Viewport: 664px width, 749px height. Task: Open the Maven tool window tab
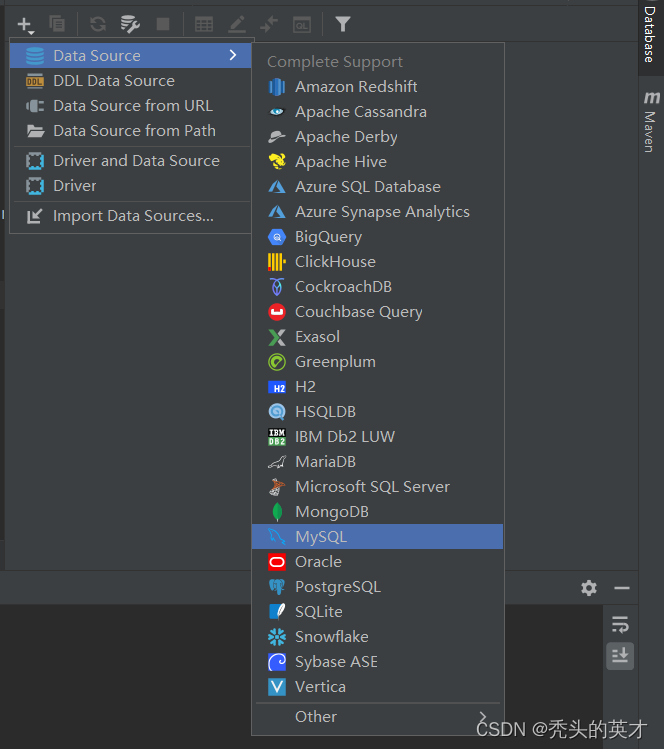point(650,122)
